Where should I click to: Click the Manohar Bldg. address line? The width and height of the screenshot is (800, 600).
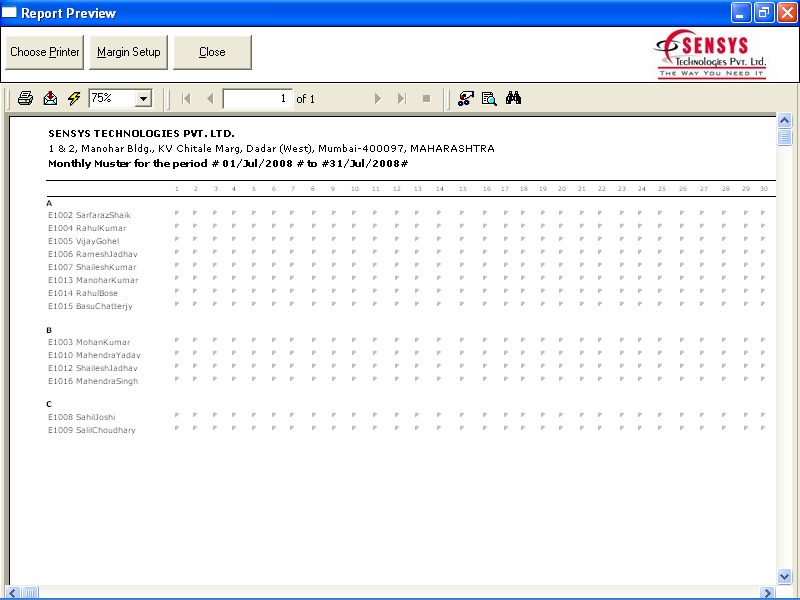[271, 148]
